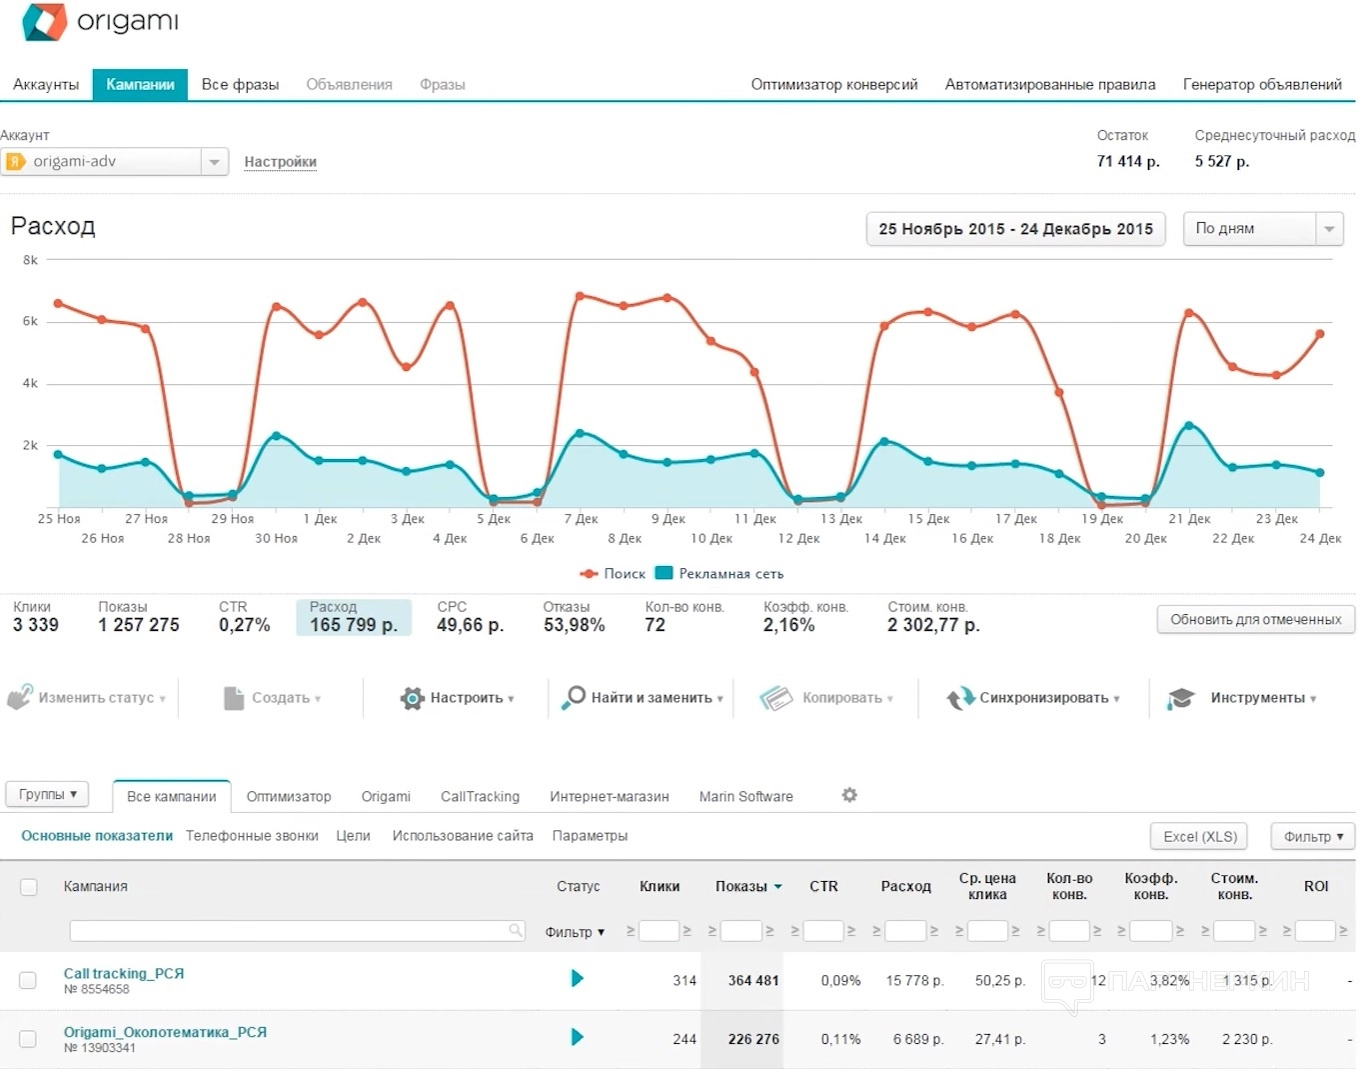The width and height of the screenshot is (1361, 1069).
Task: Open the По дням period dropdown
Action: 1328,229
